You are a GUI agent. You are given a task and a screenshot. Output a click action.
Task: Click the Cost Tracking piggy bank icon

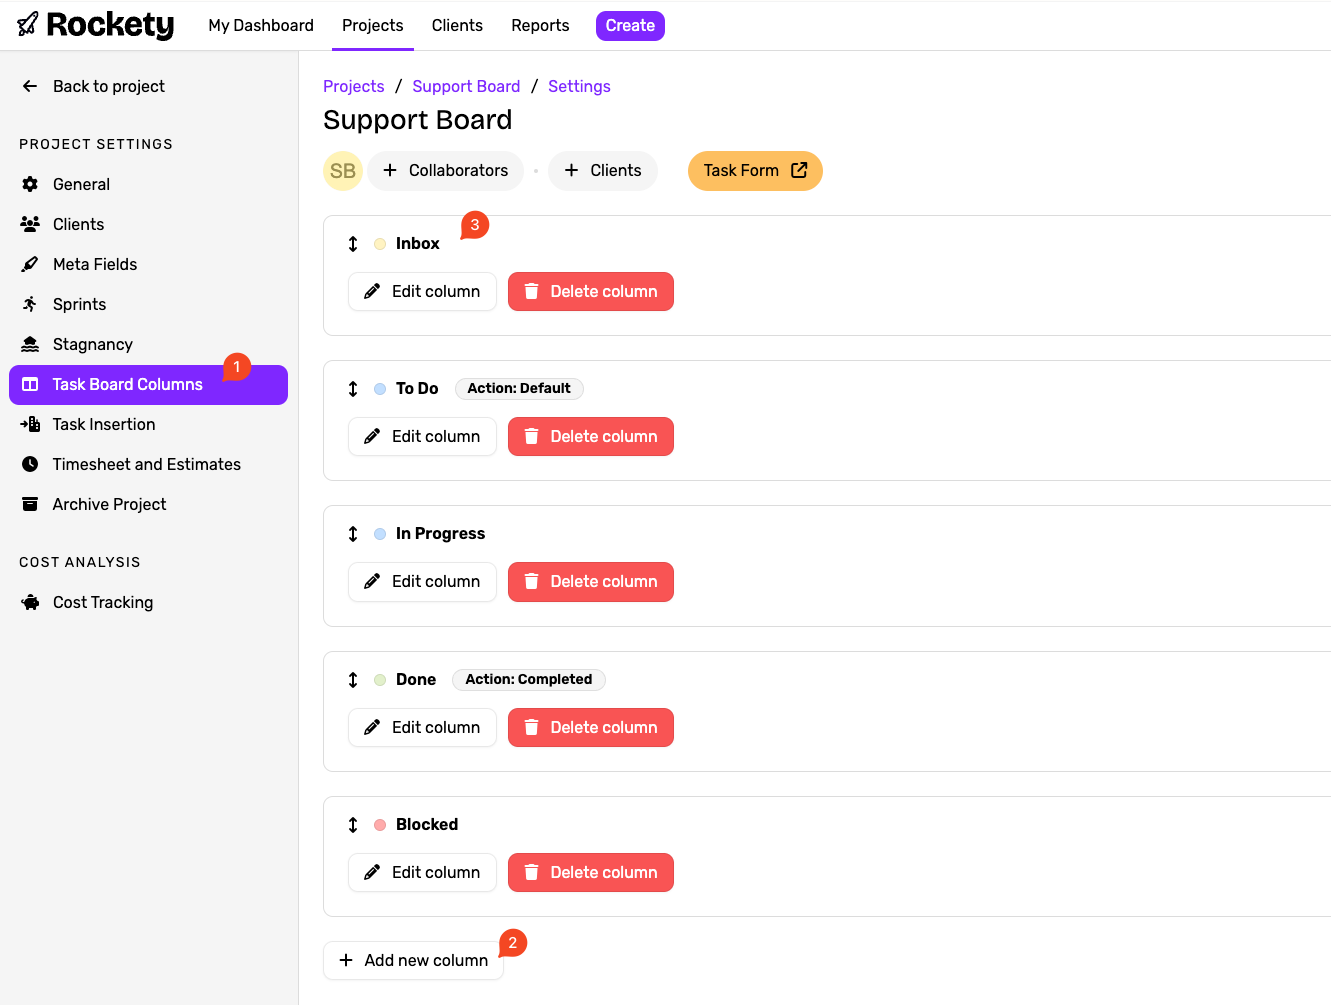30,602
